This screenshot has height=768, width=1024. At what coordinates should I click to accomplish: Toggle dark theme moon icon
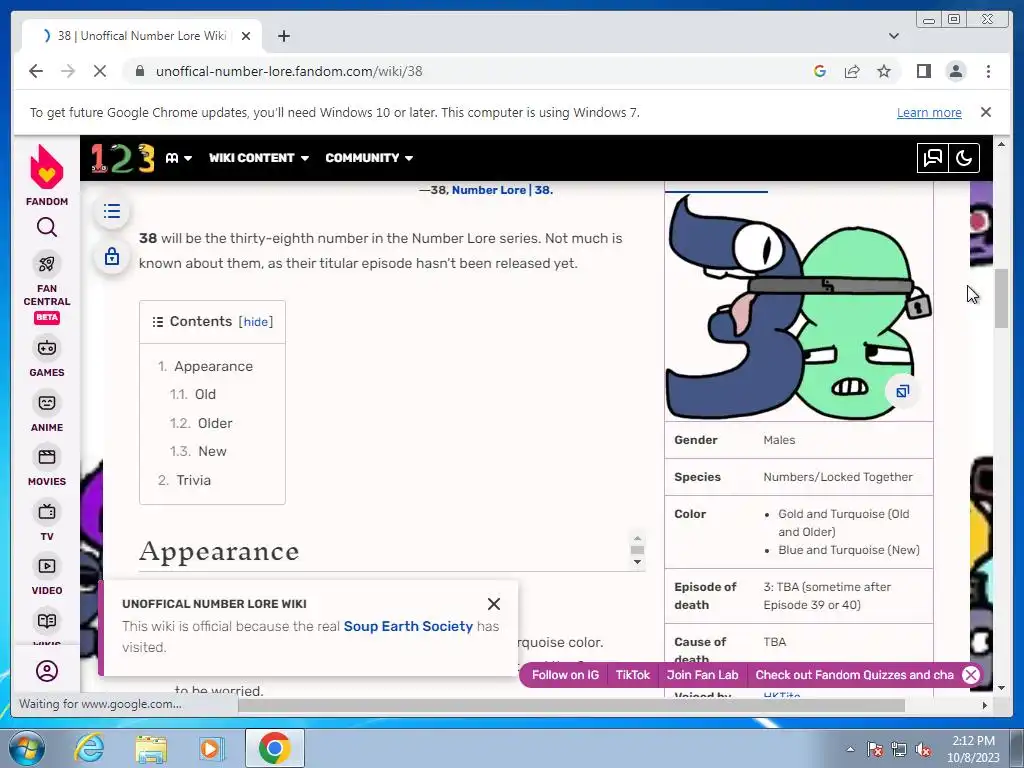click(x=964, y=158)
